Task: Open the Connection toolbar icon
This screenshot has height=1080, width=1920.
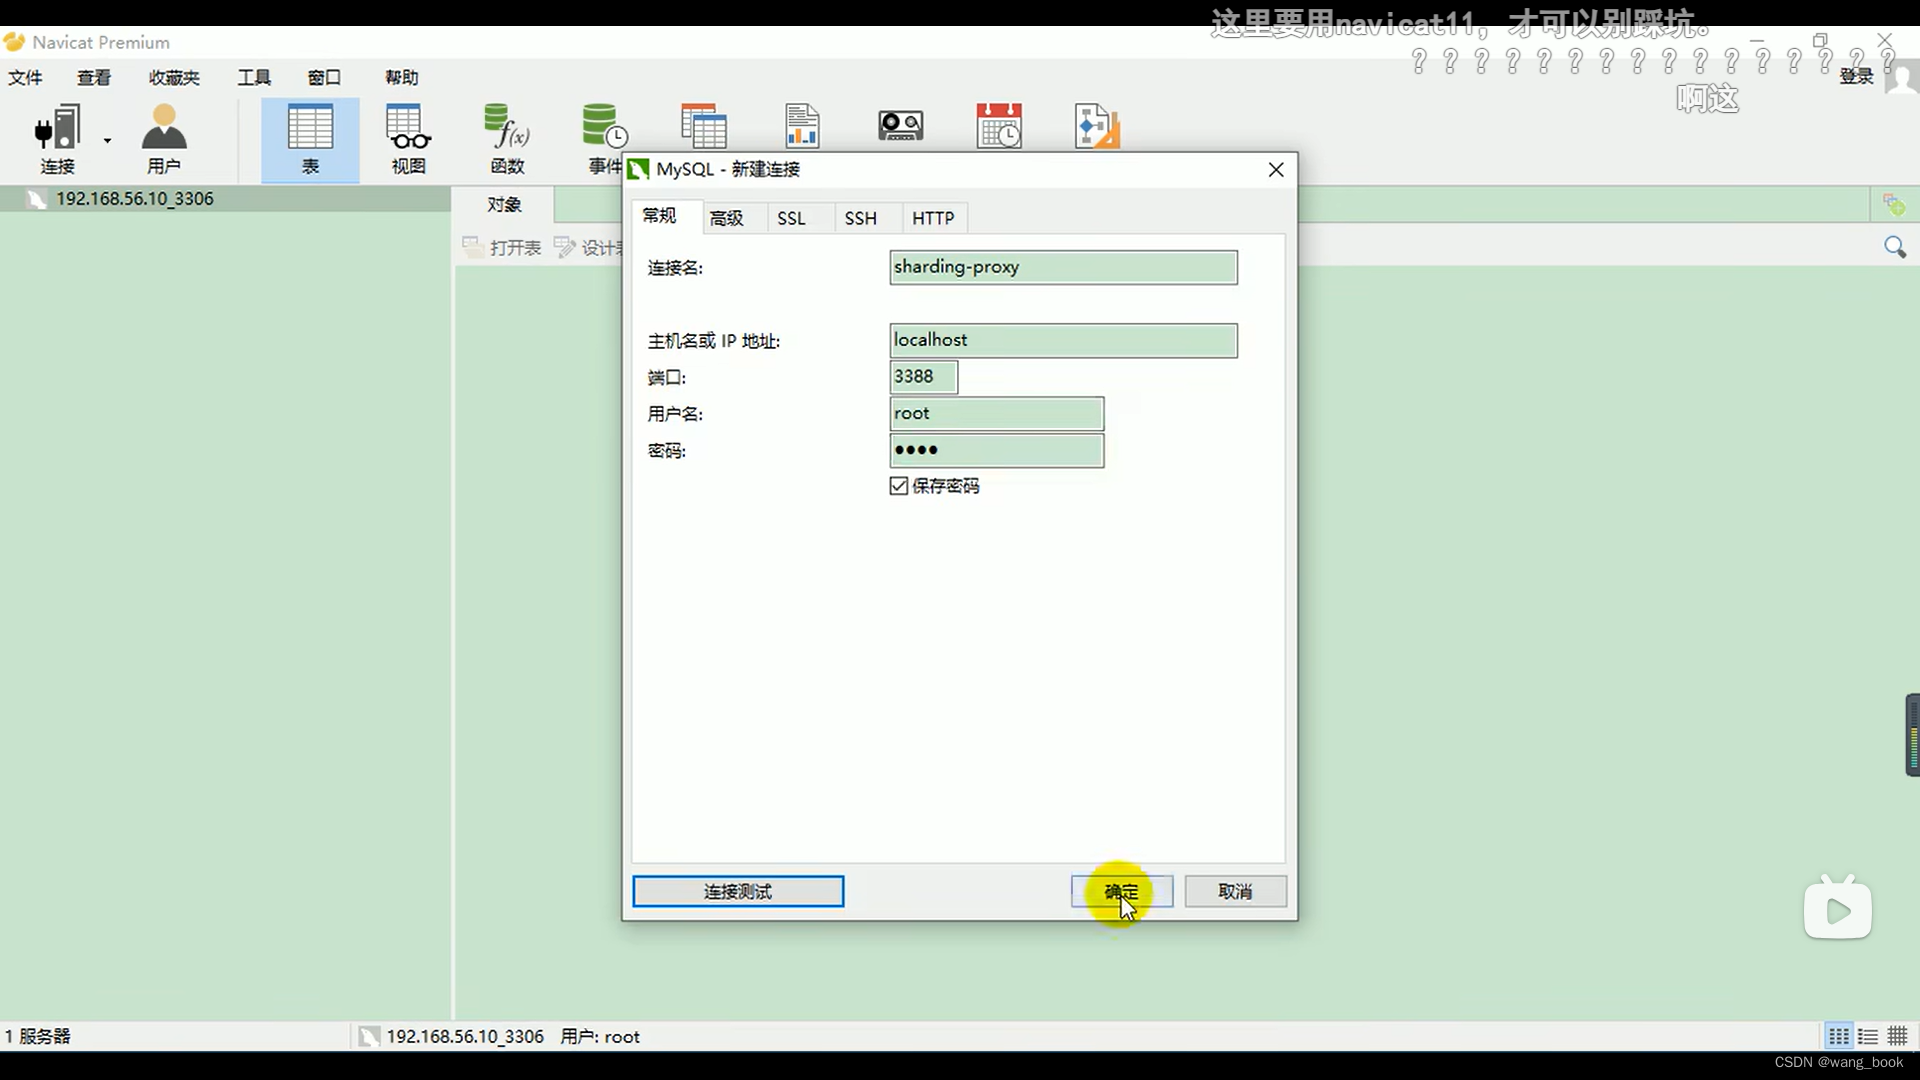Action: (57, 139)
